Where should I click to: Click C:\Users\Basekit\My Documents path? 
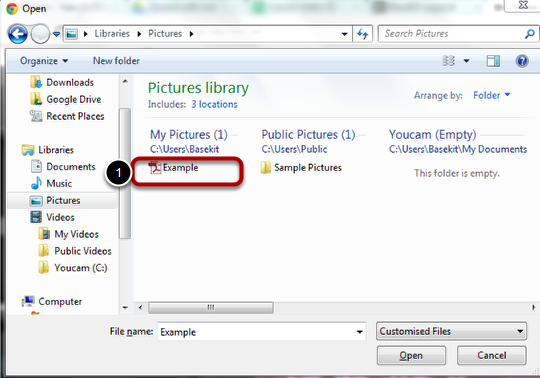point(458,149)
